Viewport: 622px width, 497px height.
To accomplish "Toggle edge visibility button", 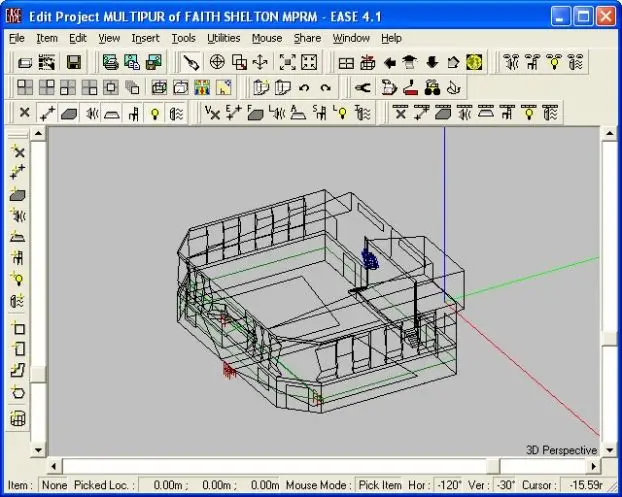I will 47,113.
